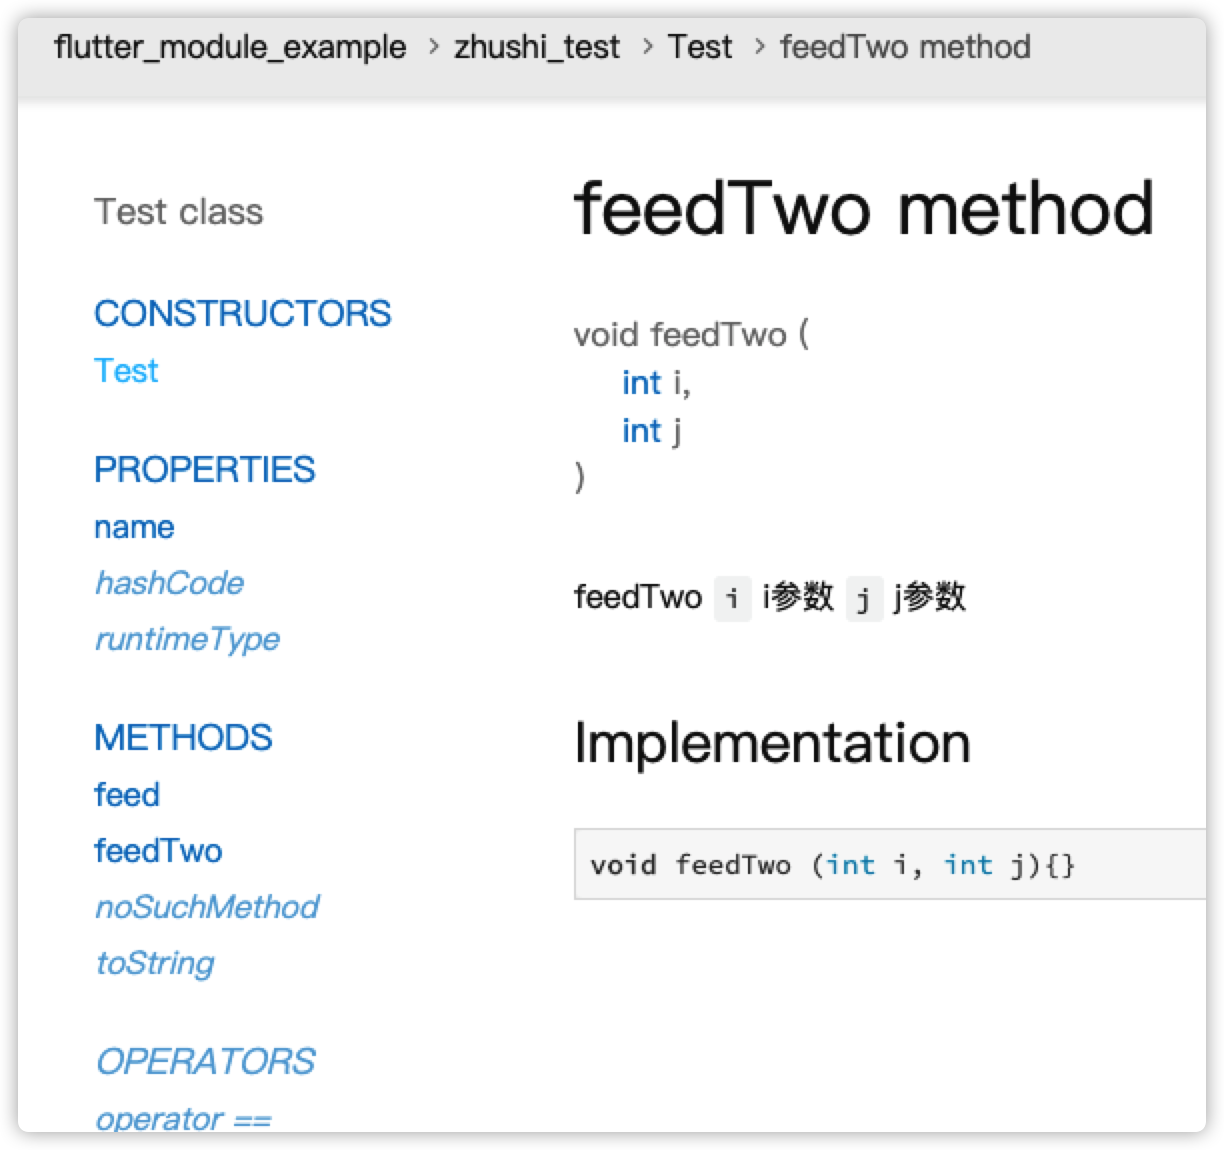This screenshot has width=1224, height=1150.
Task: Jump to the METHODS section
Action: [x=183, y=737]
